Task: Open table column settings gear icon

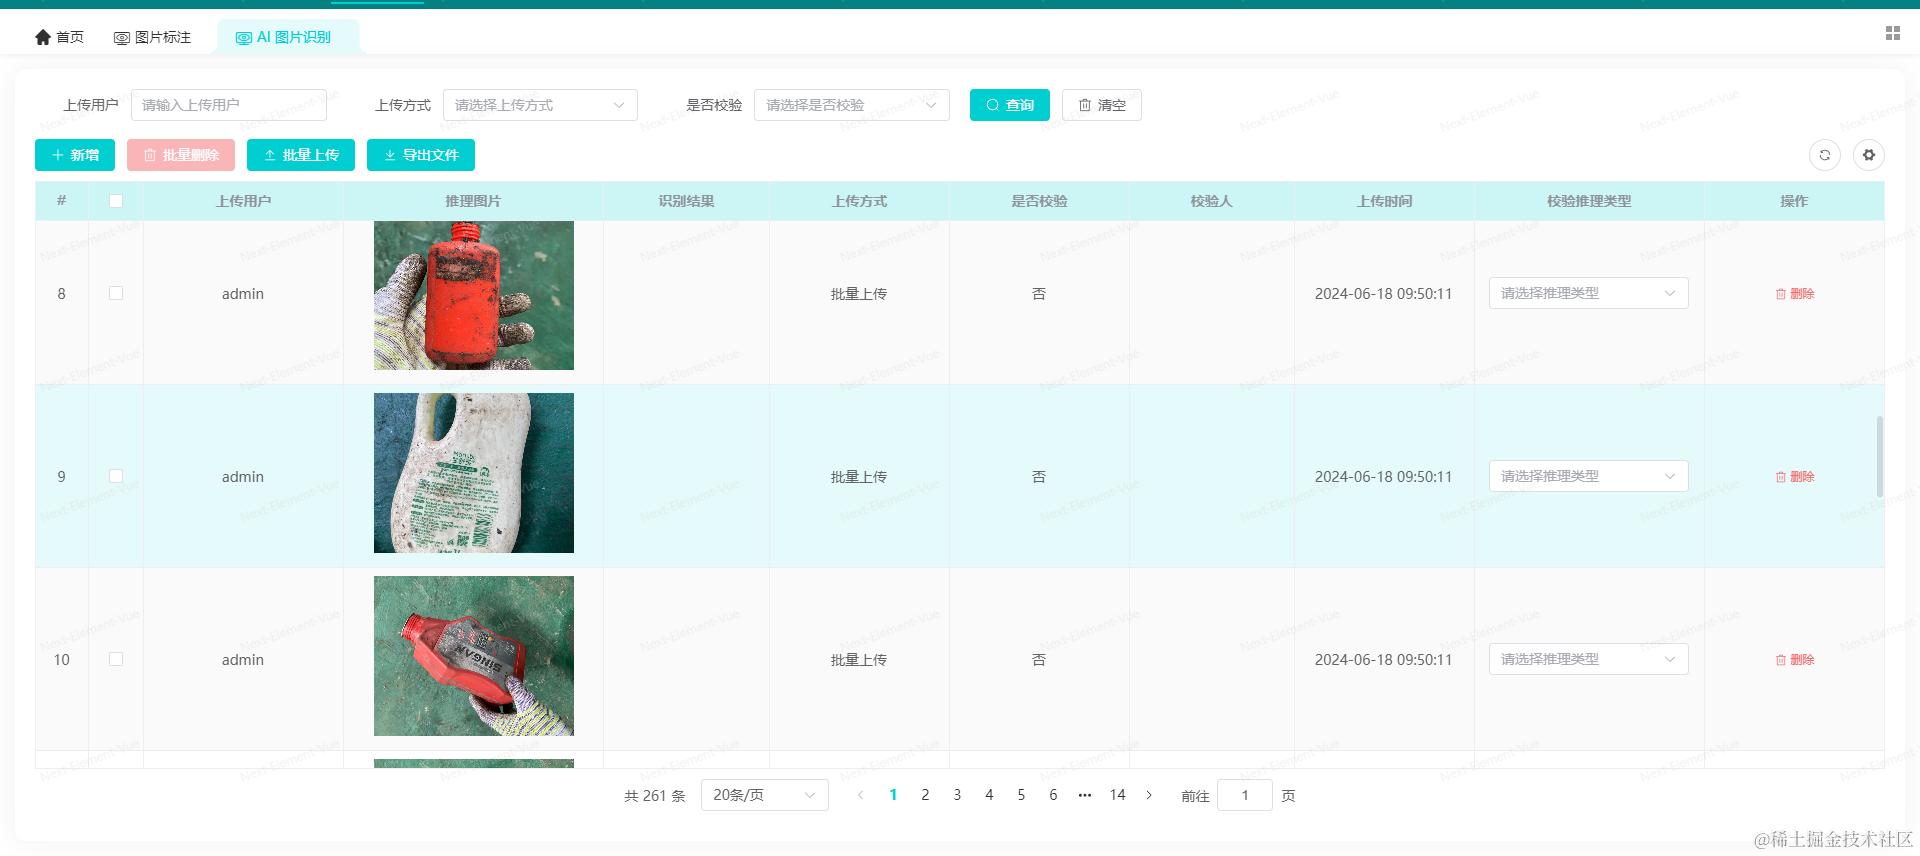Action: pos(1869,155)
